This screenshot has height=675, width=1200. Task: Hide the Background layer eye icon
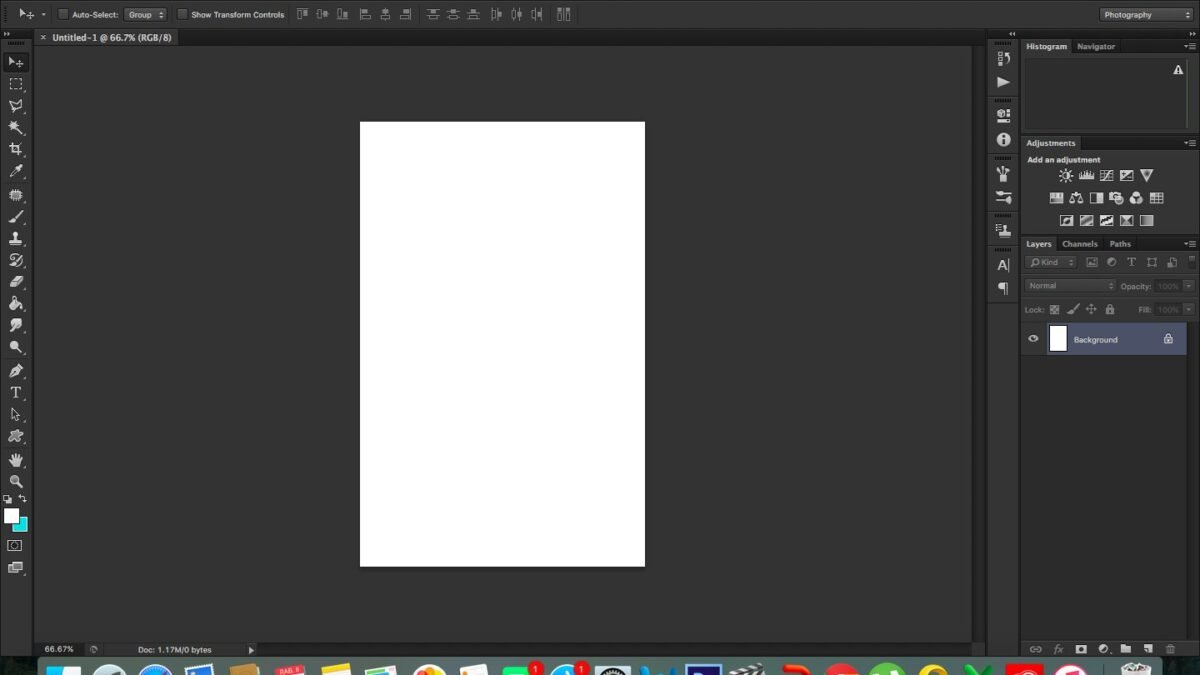pos(1033,339)
